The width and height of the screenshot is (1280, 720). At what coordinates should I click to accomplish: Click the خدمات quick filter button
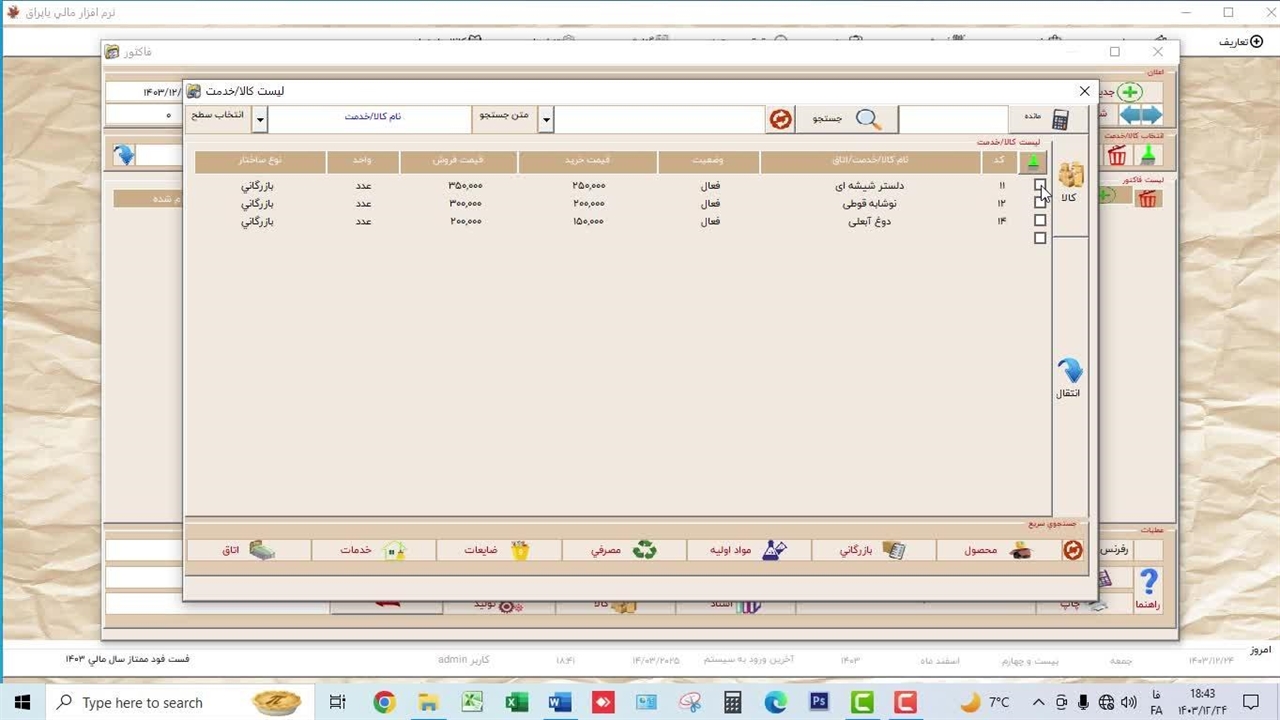pyautogui.click(x=373, y=550)
